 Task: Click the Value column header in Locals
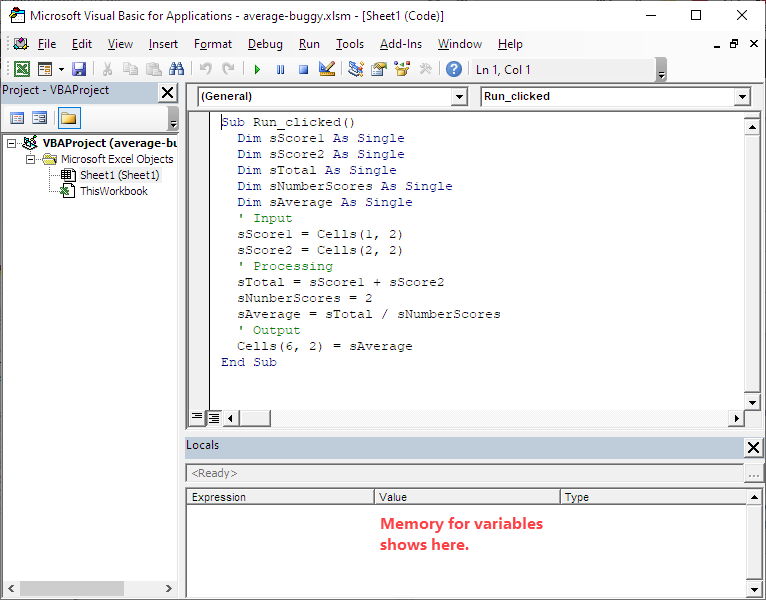[467, 497]
